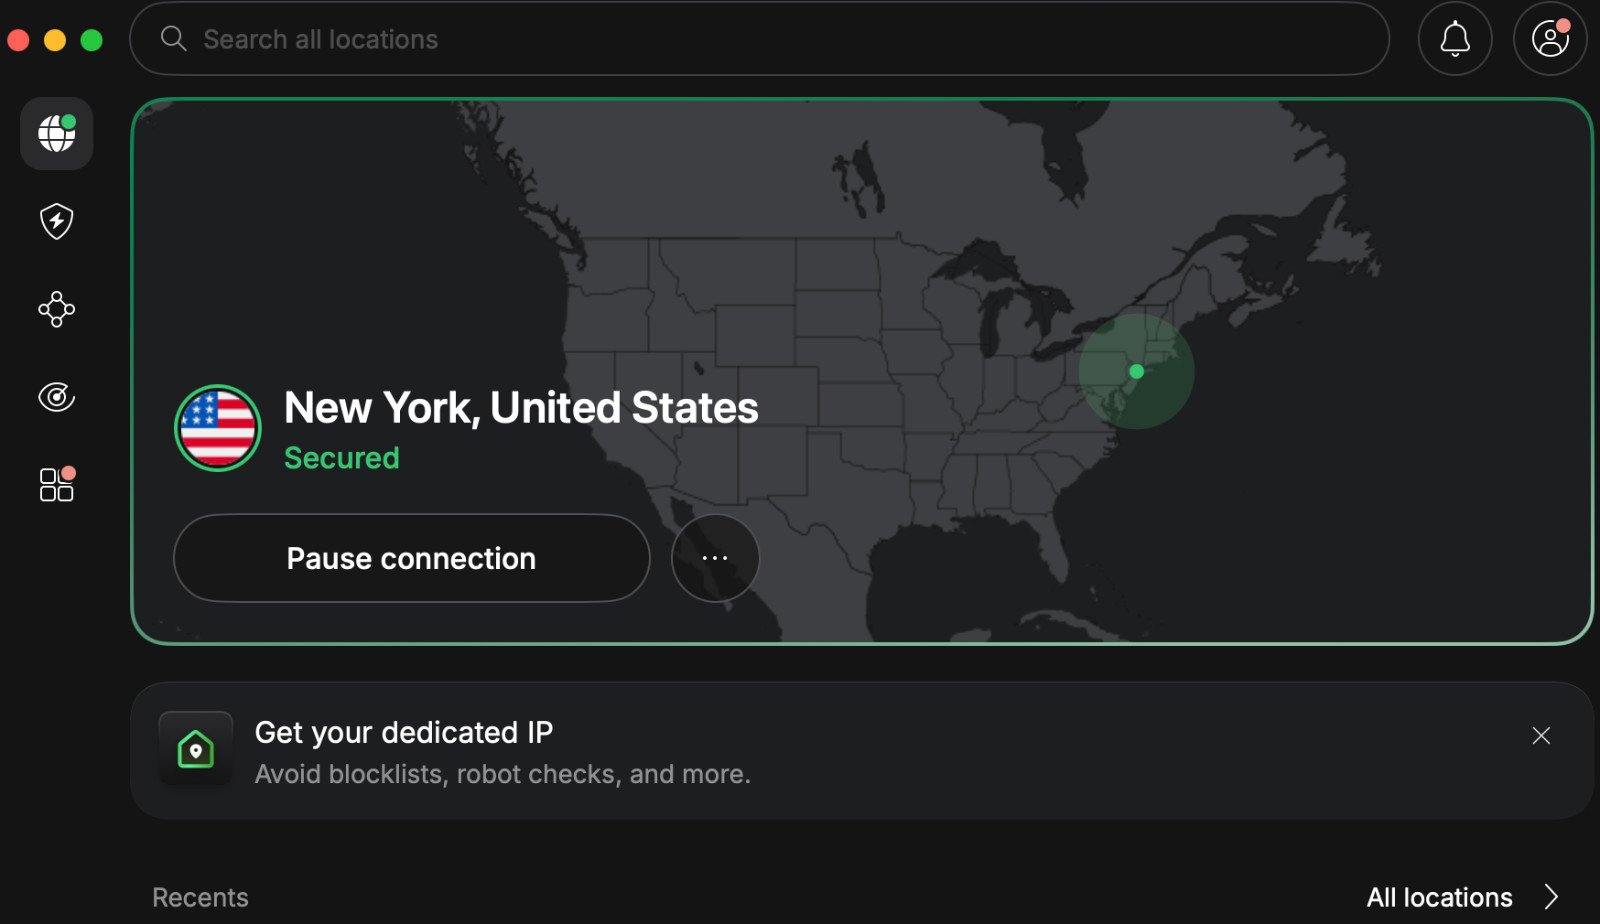The image size is (1600, 924).
Task: Click the New York server dot on map
Action: tap(1136, 371)
